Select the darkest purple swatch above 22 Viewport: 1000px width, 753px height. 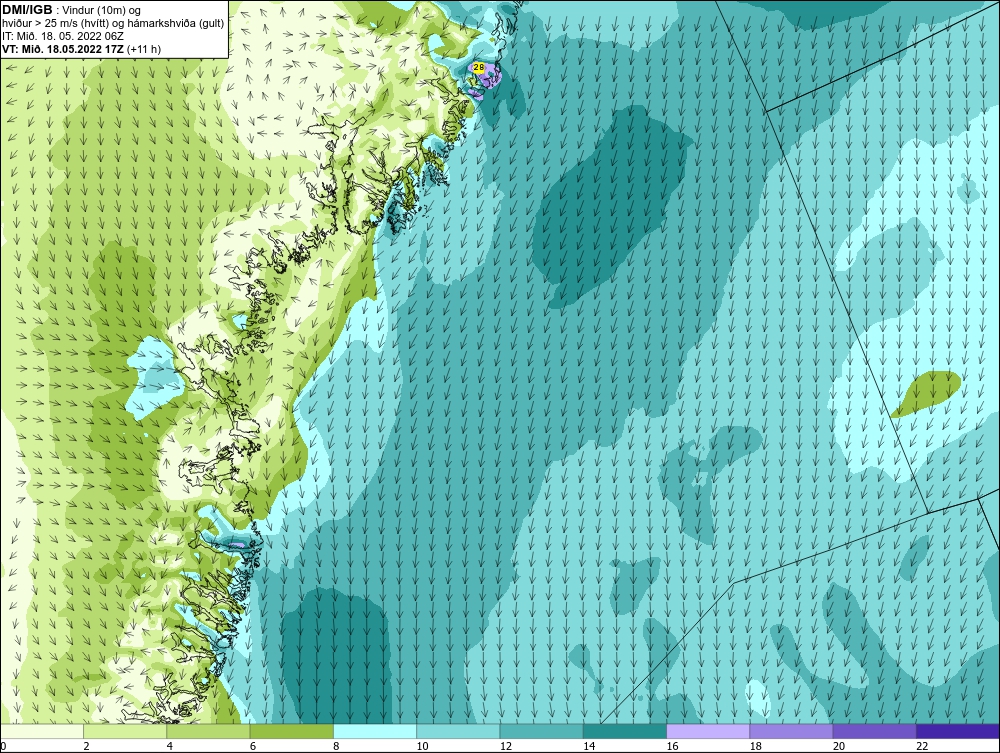pos(958,731)
